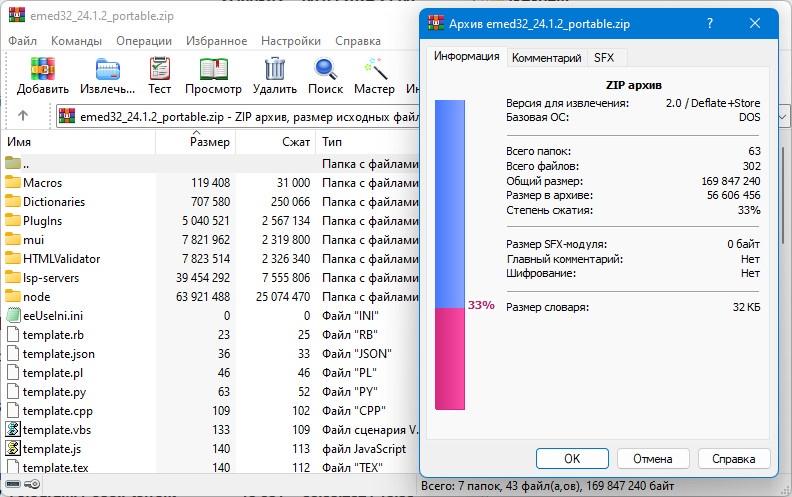Select the mui folder icon

[x=13, y=239]
